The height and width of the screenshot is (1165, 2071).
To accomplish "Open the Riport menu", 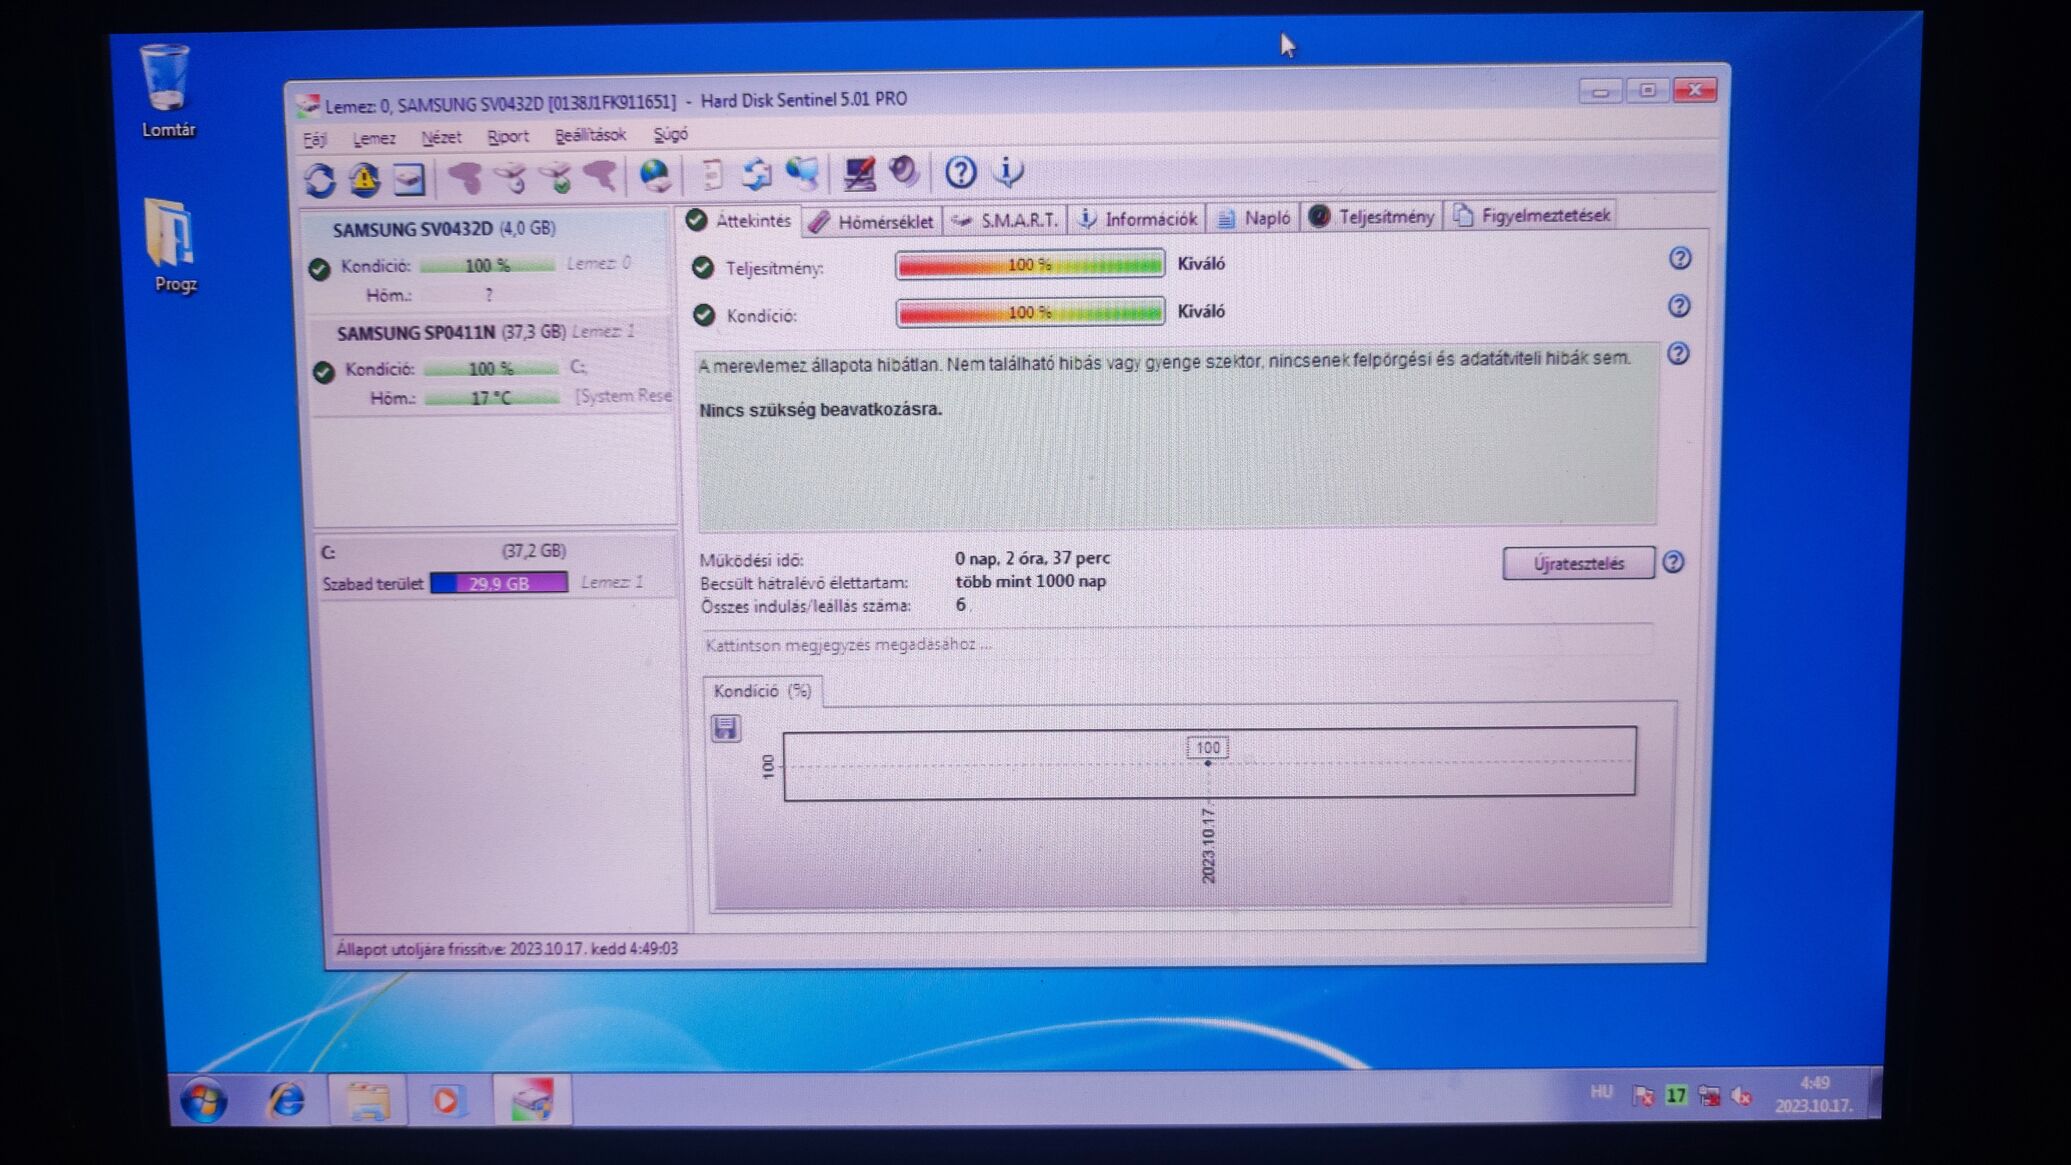I will 508,136.
